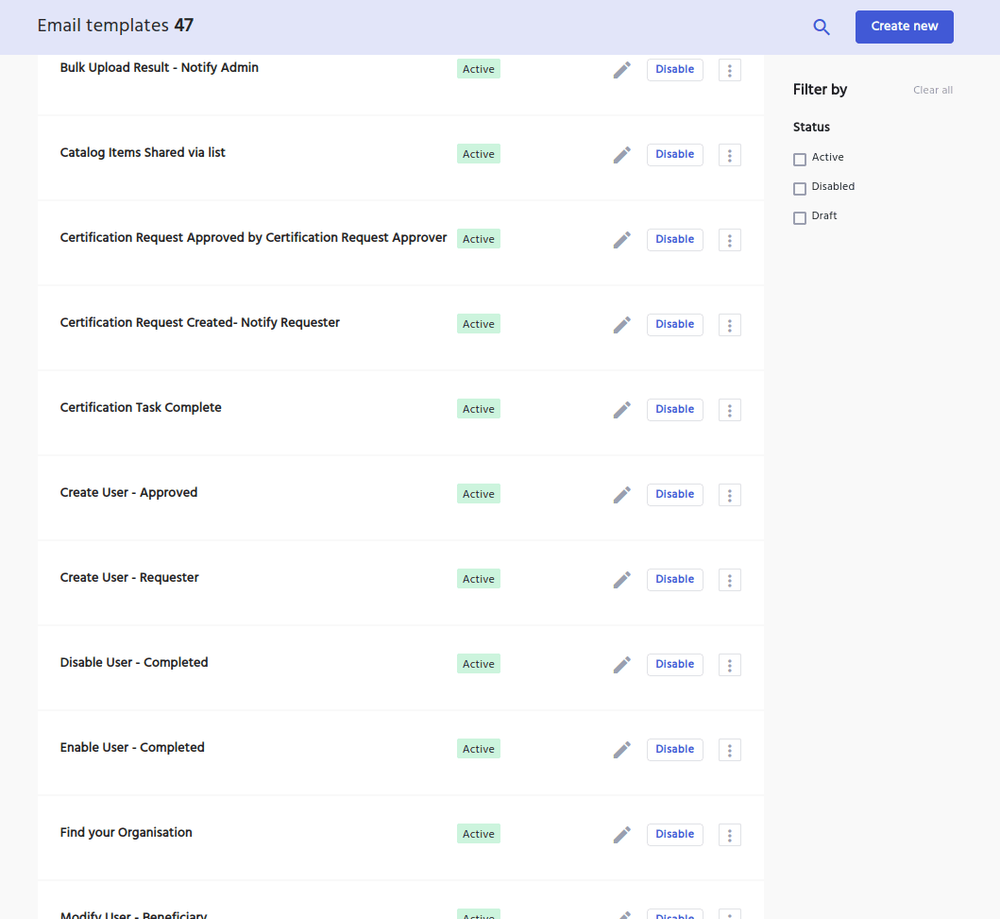Open the search icon in the header
This screenshot has width=1000, height=919.
(x=821, y=27)
